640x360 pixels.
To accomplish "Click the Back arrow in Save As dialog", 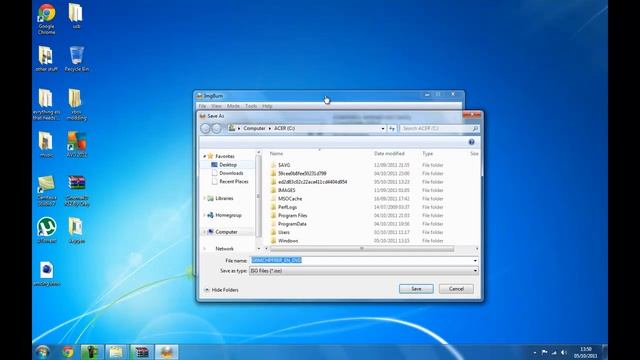I will (205, 128).
